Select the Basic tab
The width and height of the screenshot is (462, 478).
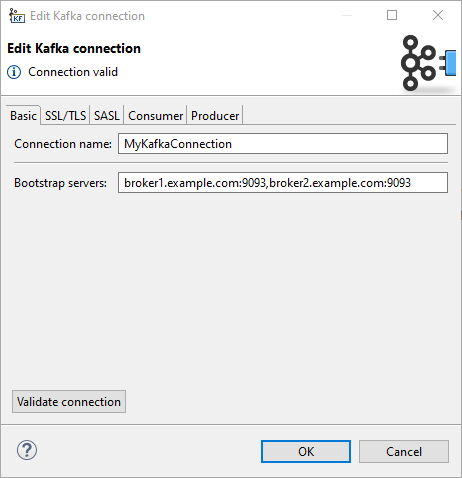pos(23,115)
